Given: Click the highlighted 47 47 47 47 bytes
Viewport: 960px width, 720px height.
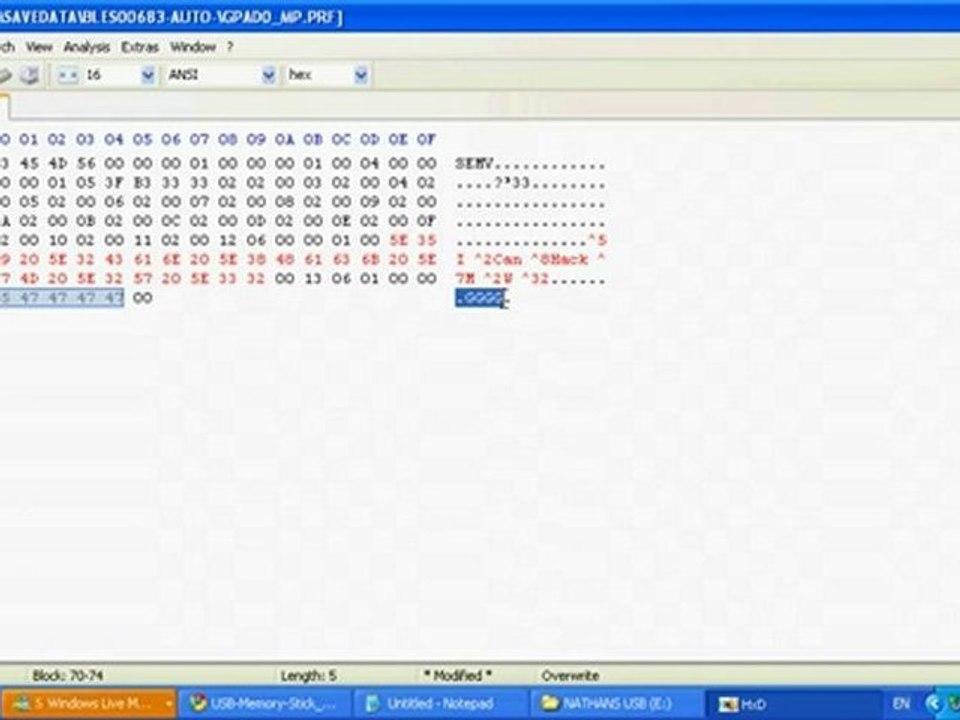Looking at the screenshot, I should tap(71, 298).
